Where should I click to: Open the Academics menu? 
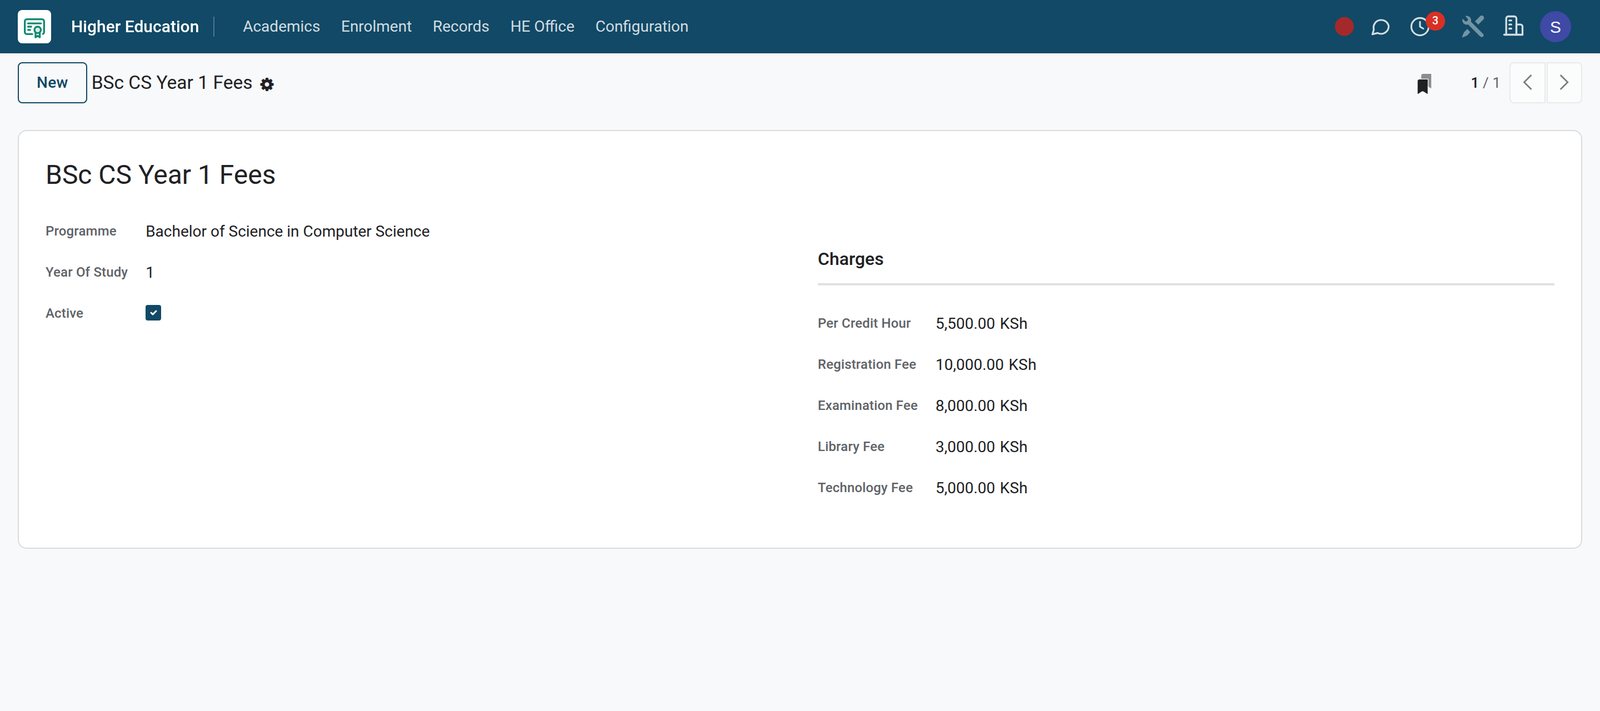click(281, 27)
